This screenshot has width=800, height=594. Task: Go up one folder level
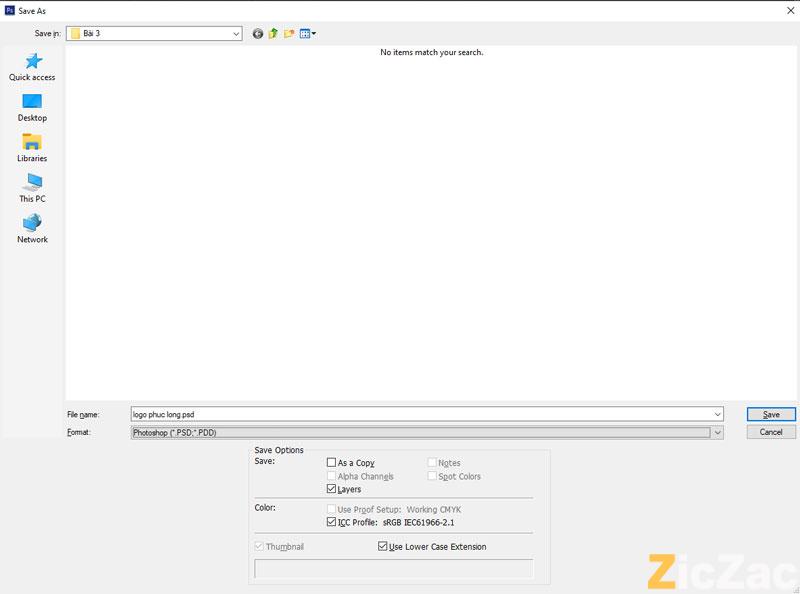click(x=273, y=33)
